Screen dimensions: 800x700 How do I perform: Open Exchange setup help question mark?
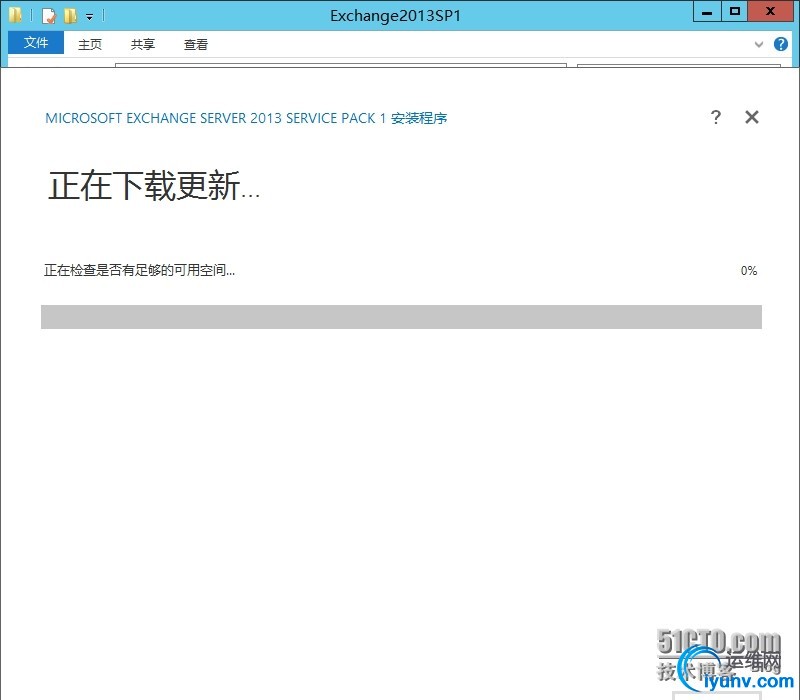[x=716, y=117]
